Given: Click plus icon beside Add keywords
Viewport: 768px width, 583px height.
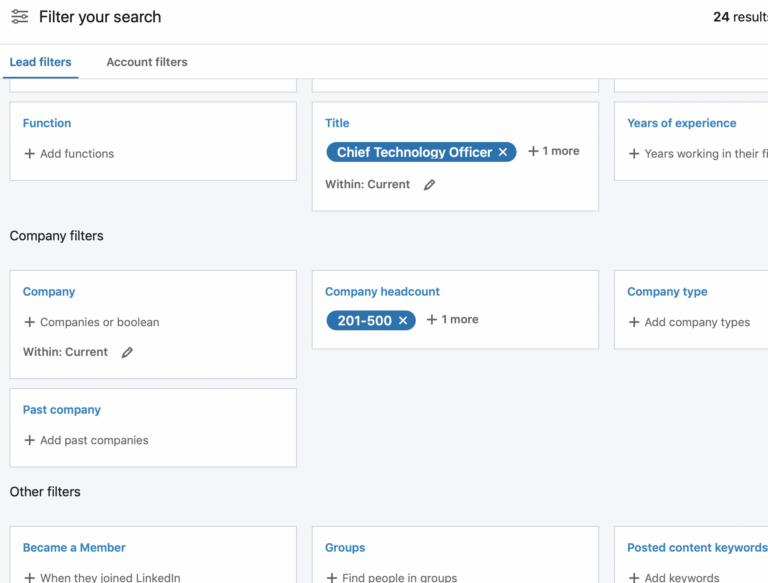Looking at the screenshot, I should [634, 578].
